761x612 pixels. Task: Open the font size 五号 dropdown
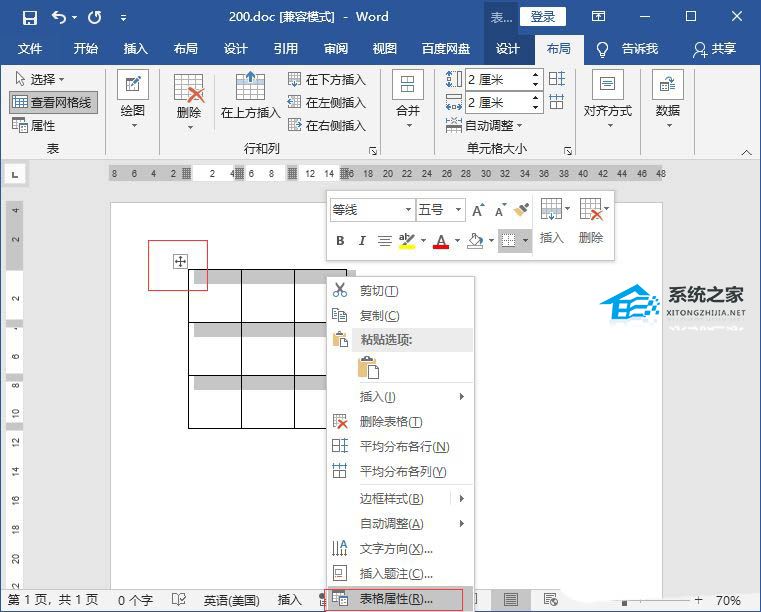pos(458,210)
